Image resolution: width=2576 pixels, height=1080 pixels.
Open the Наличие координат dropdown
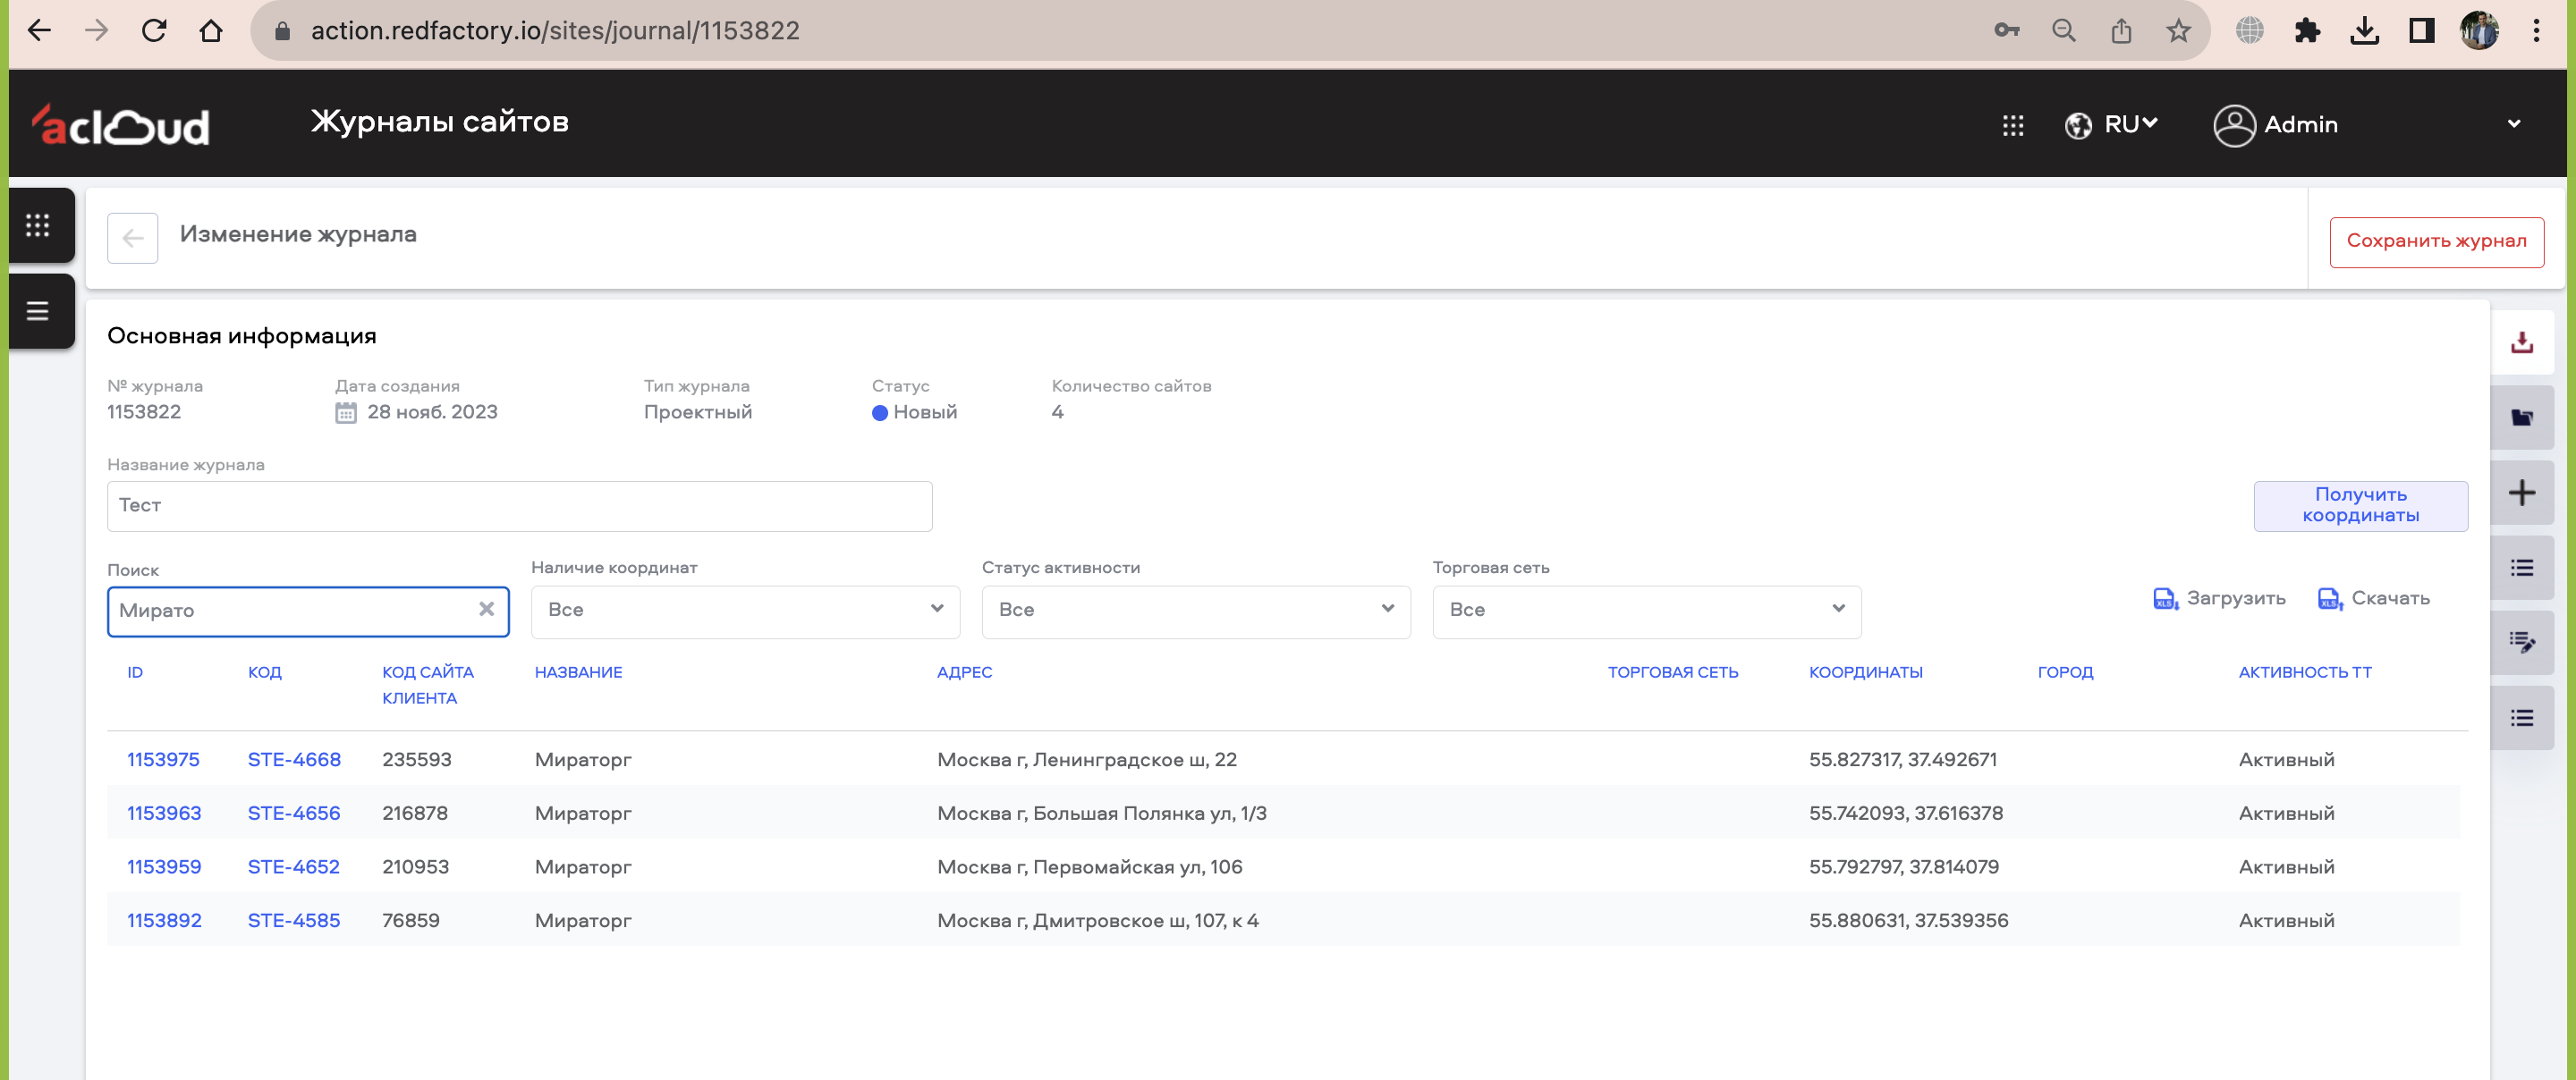pos(745,611)
